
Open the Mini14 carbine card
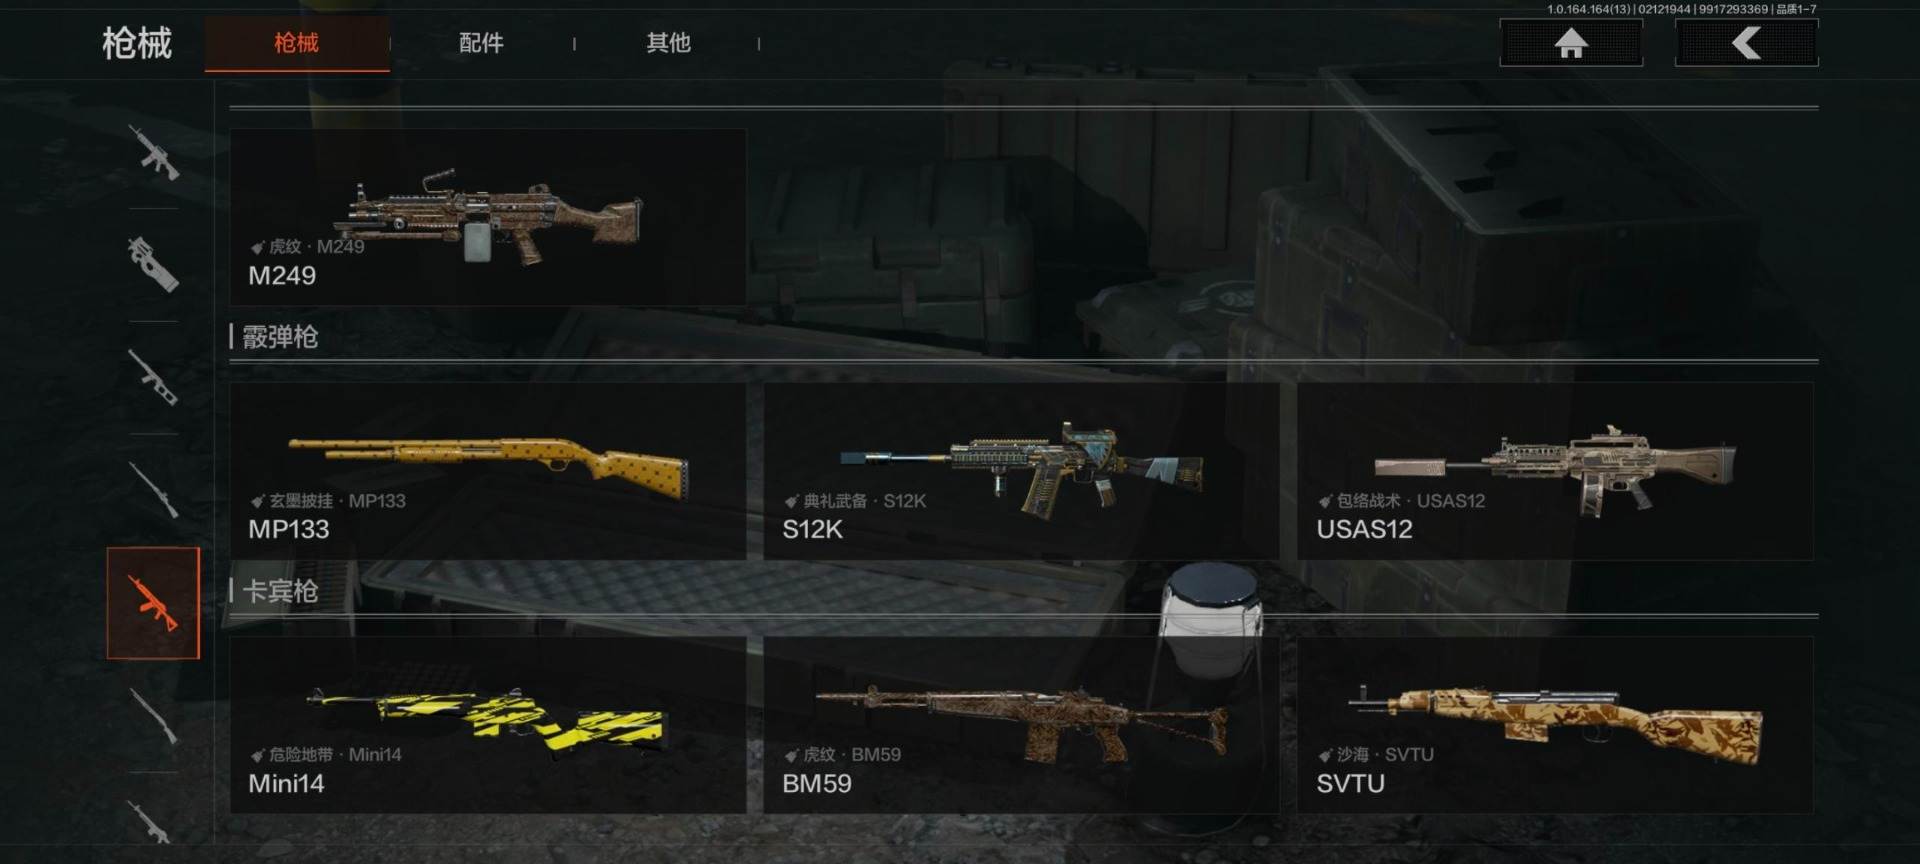point(488,725)
